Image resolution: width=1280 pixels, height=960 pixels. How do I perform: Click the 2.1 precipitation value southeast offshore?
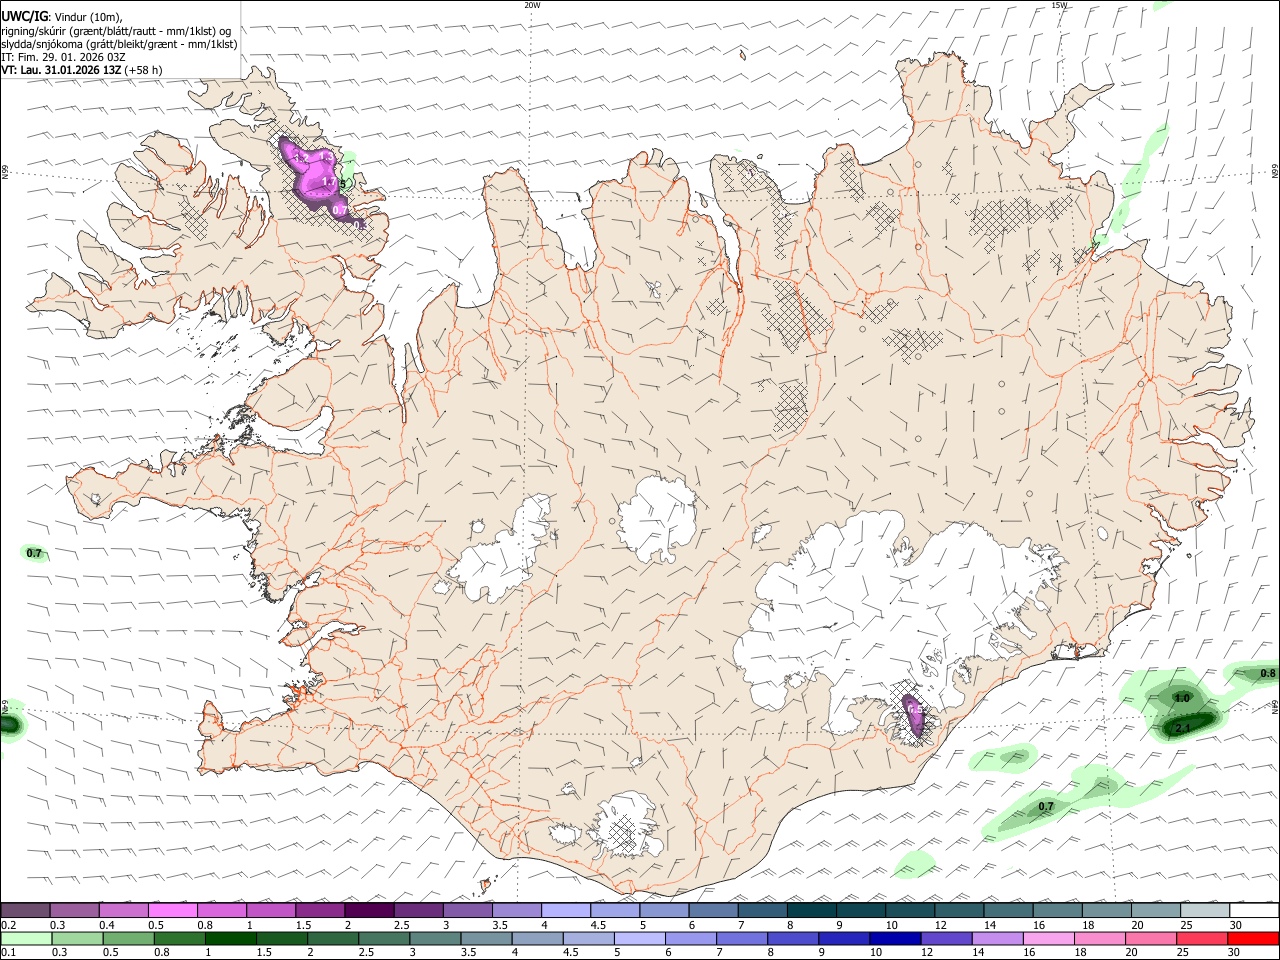[1182, 728]
